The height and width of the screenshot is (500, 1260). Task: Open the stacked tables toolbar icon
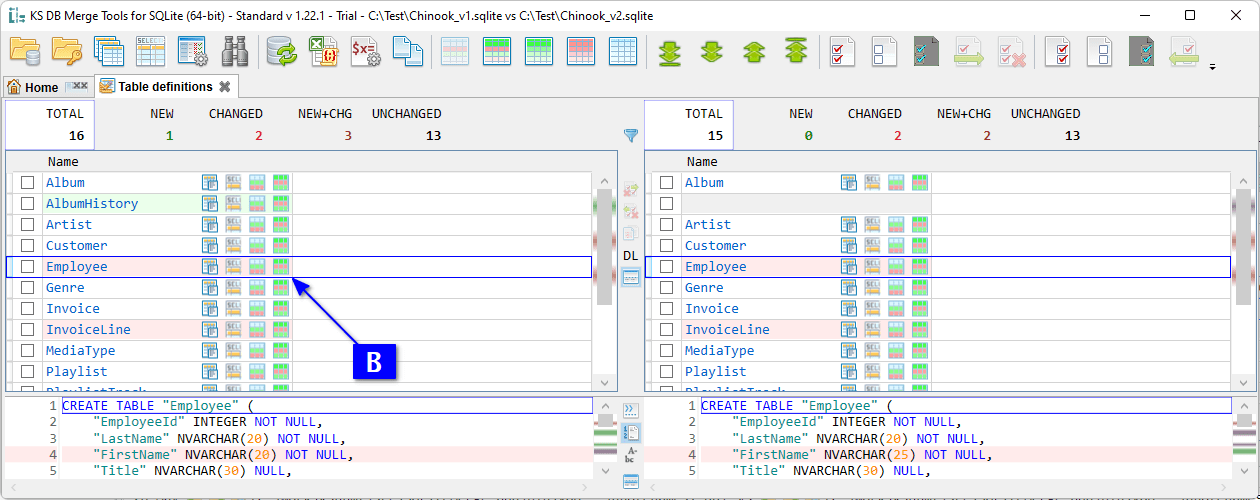109,50
